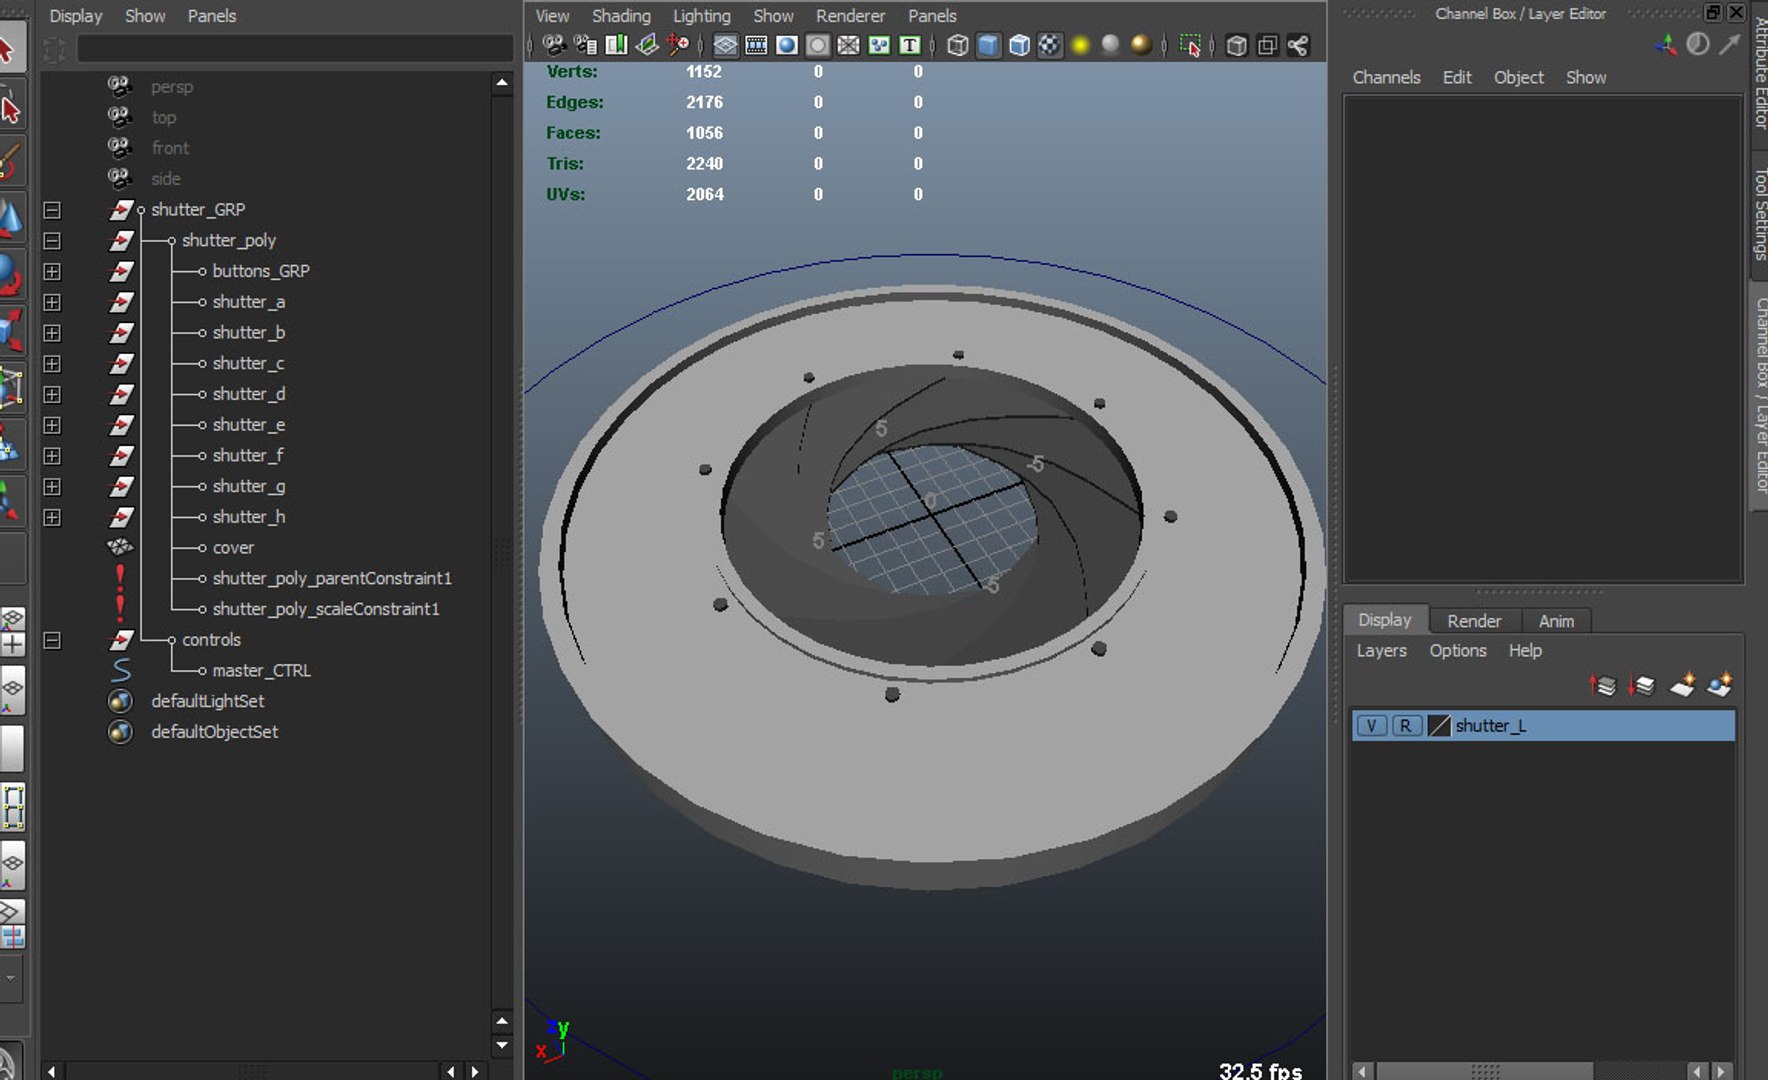Click color swatch of shutter_L layer
Screen dimensions: 1768x1080
click(1438, 726)
